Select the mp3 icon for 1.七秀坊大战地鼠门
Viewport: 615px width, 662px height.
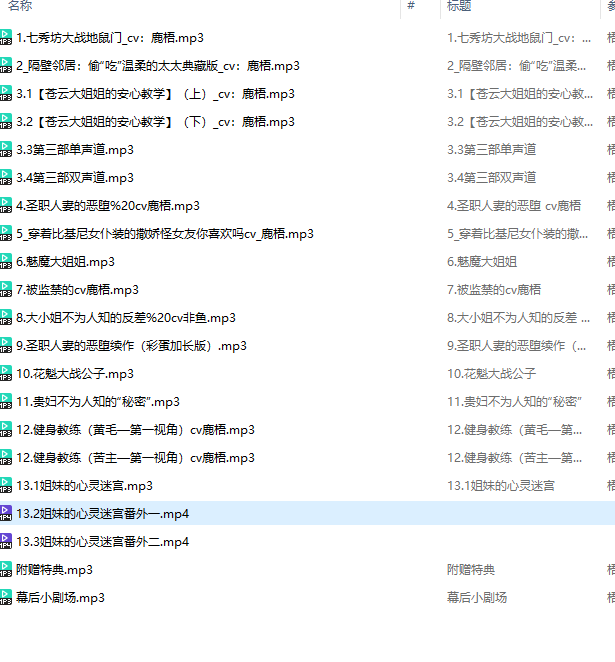pyautogui.click(x=6, y=37)
